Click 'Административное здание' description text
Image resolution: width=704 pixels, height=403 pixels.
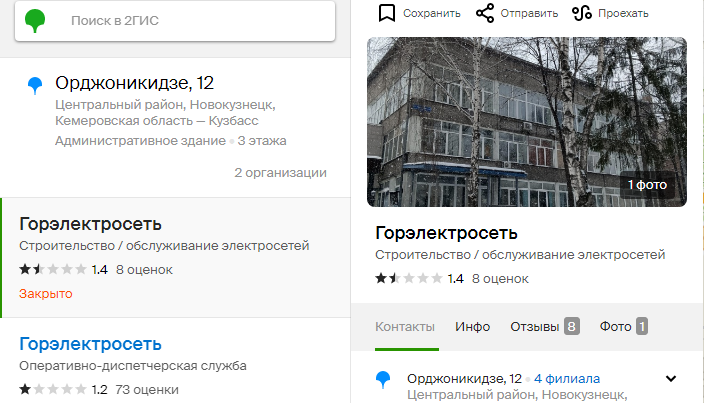[141, 141]
